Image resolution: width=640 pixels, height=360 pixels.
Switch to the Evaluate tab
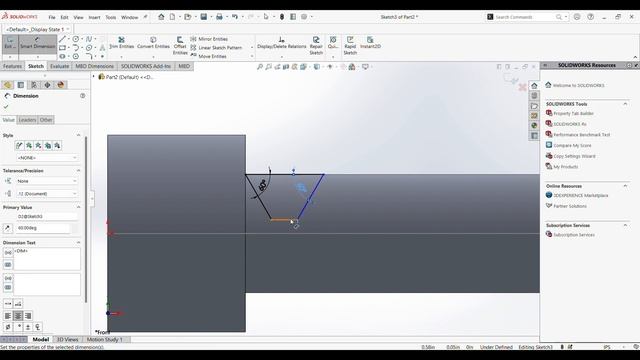pos(59,66)
